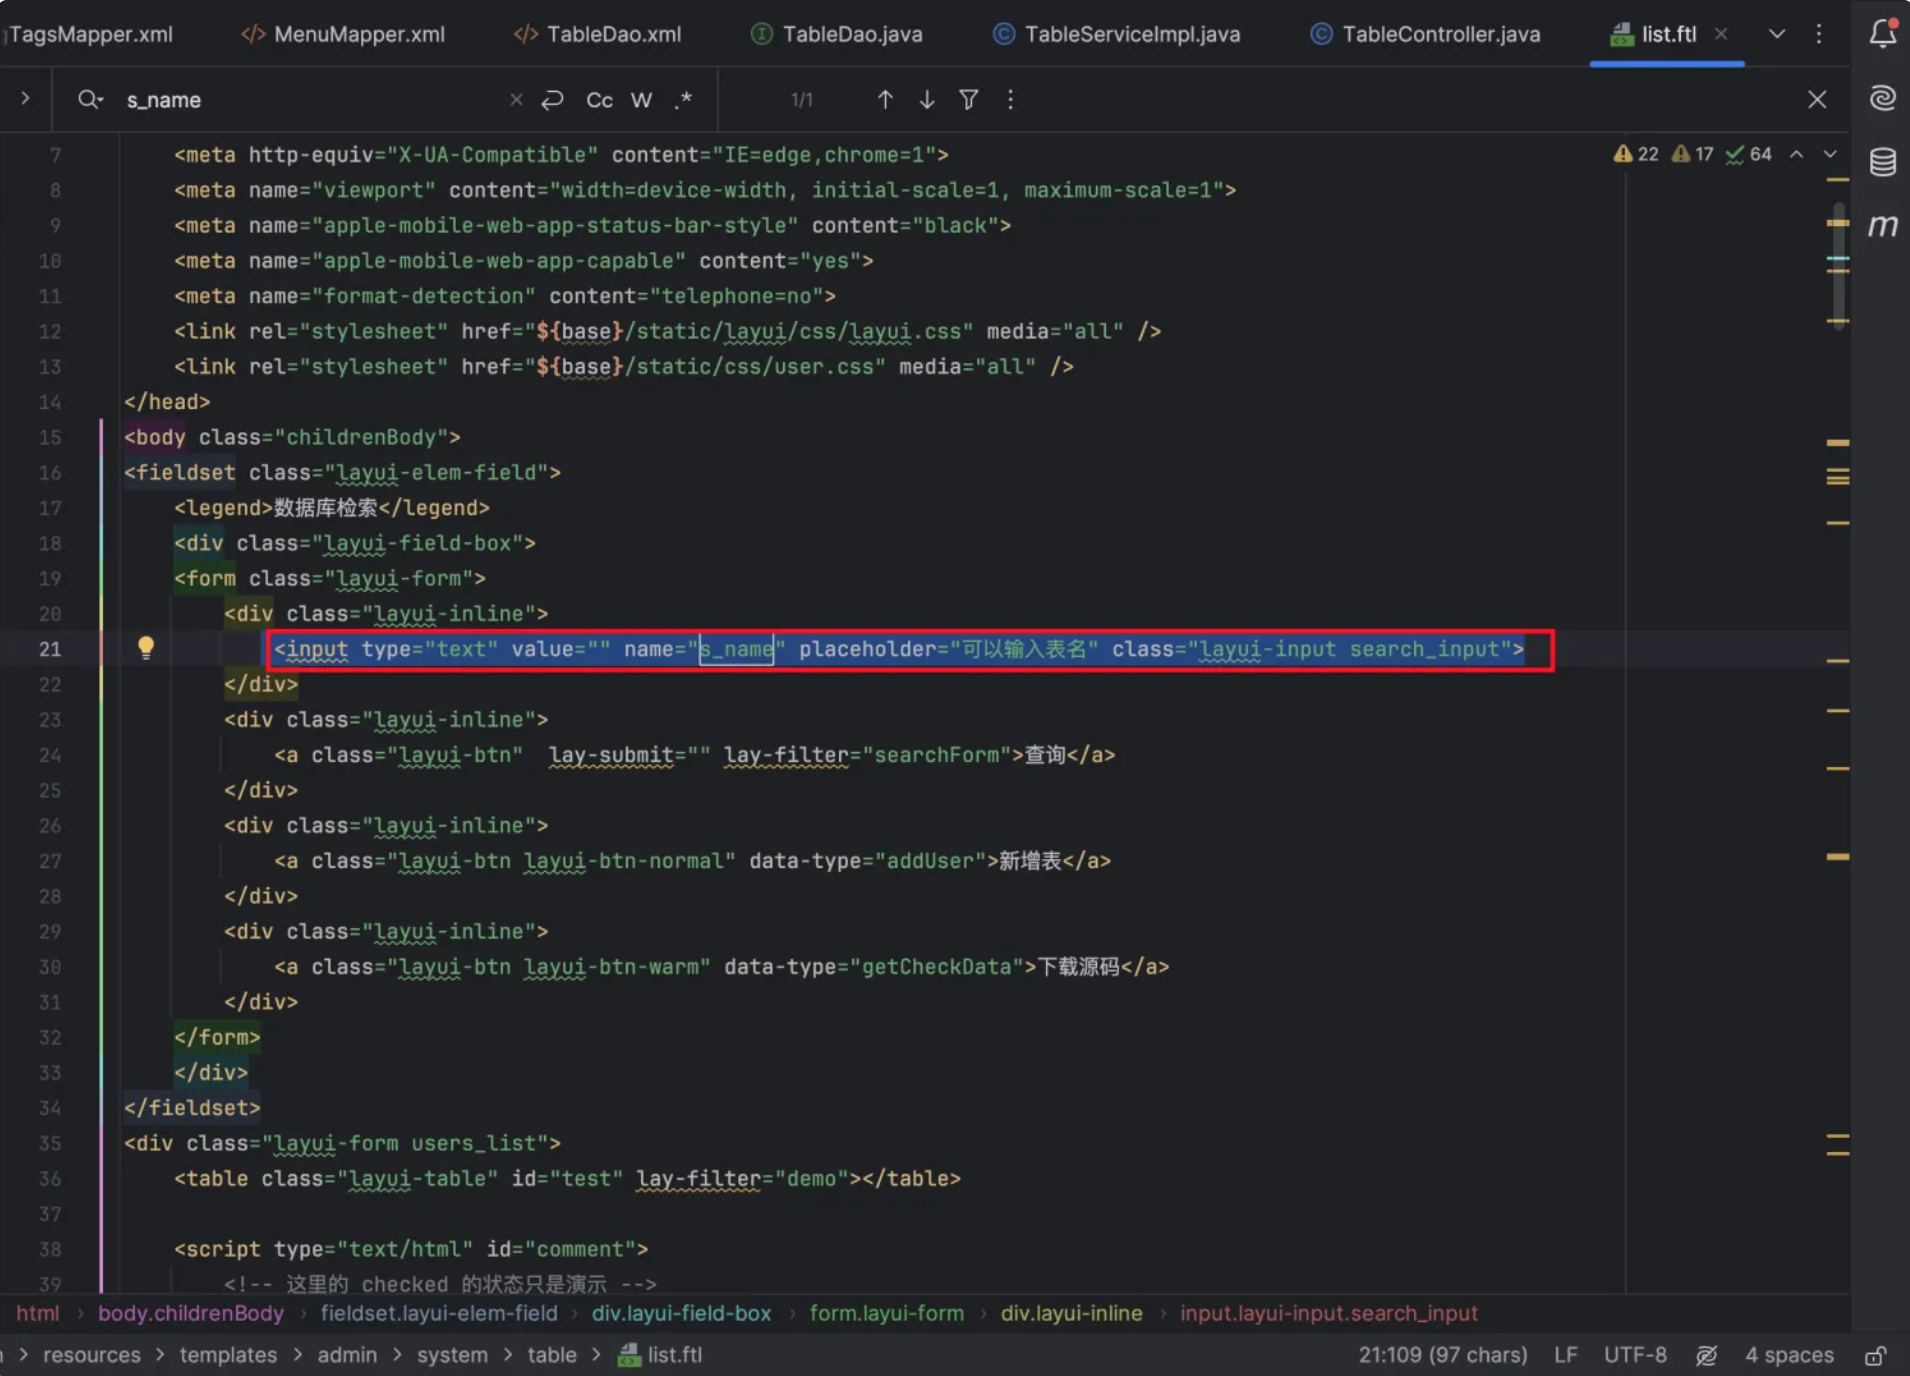This screenshot has height=1376, width=1910.
Task: Click the editor vertical scrollbar thumb
Action: click(1838, 266)
